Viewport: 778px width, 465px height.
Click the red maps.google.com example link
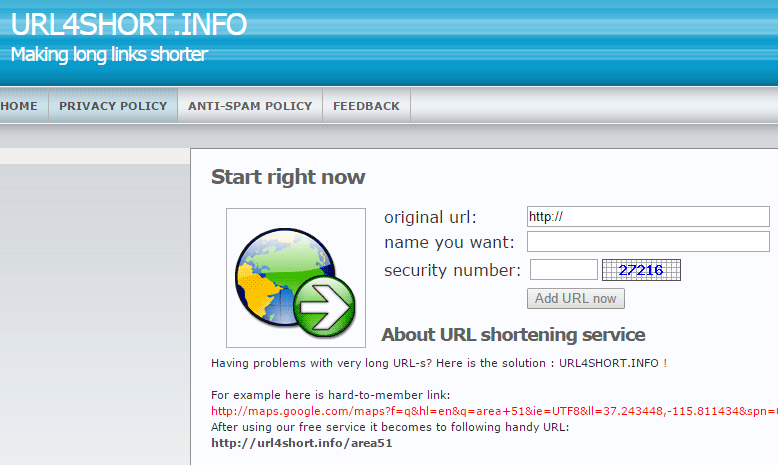pyautogui.click(x=494, y=411)
